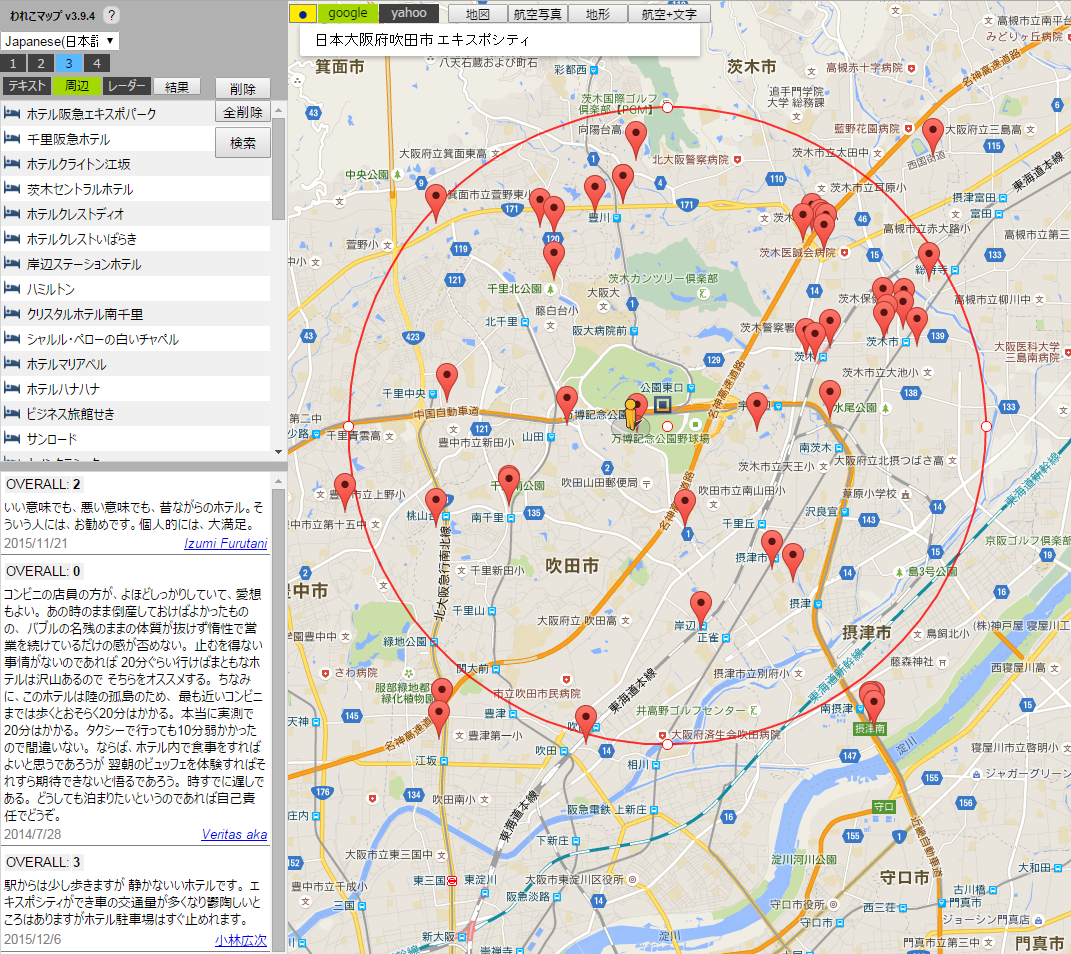Image resolution: width=1071 pixels, height=954 pixels.
Task: Select シャルル・ペローの白いチャペル entry
Action: click(135, 339)
